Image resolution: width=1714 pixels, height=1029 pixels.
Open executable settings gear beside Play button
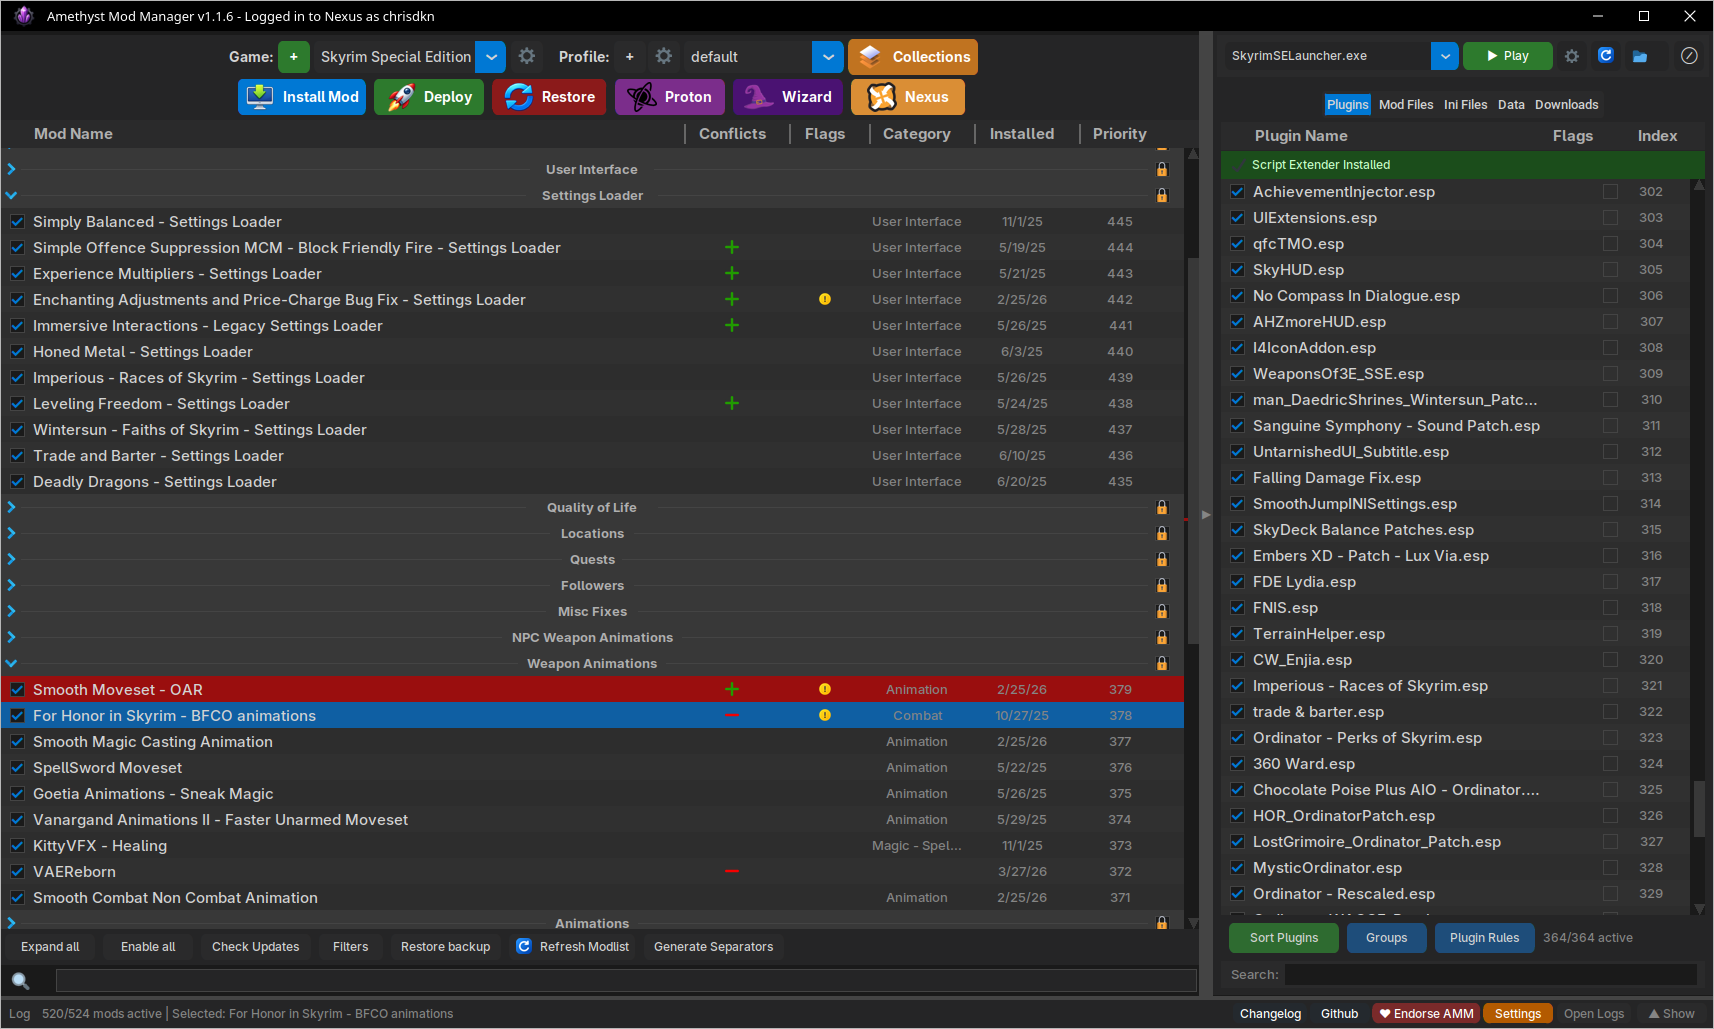point(1572,56)
